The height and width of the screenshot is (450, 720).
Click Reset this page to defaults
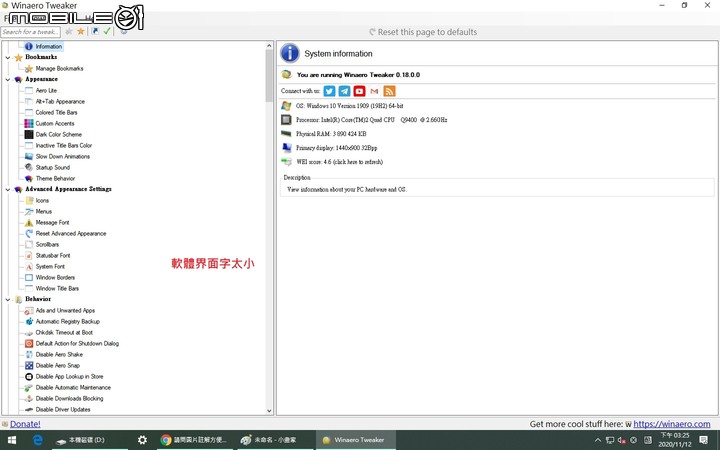[x=423, y=32]
